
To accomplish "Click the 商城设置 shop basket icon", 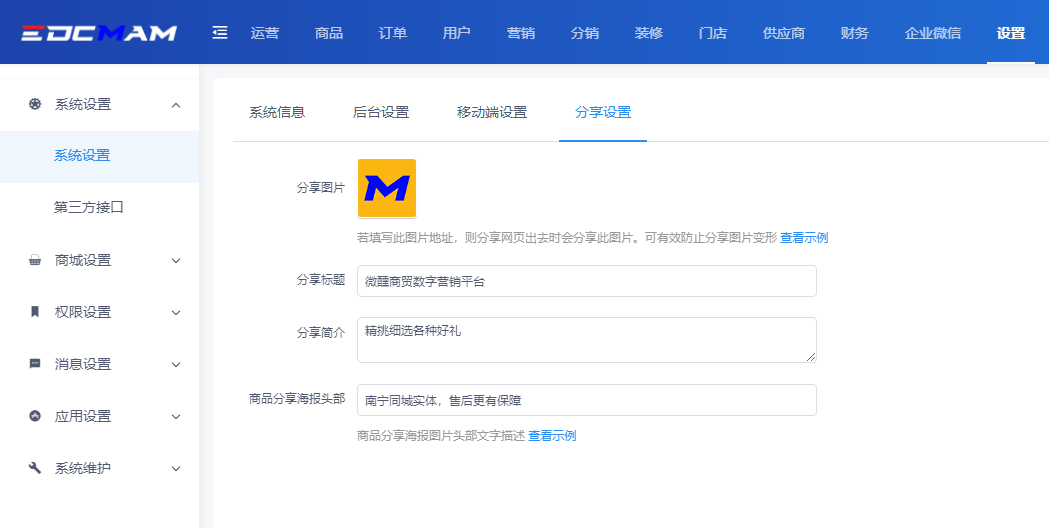I will [x=35, y=260].
